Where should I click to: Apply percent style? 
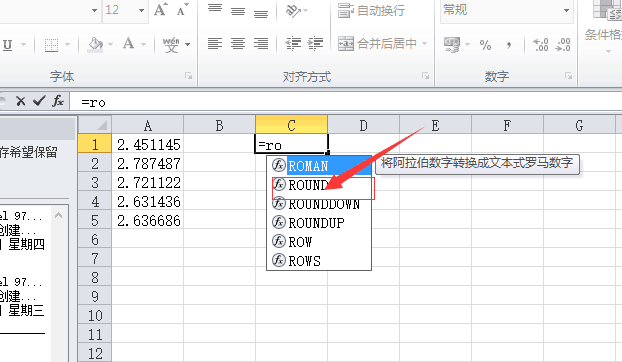pos(485,45)
